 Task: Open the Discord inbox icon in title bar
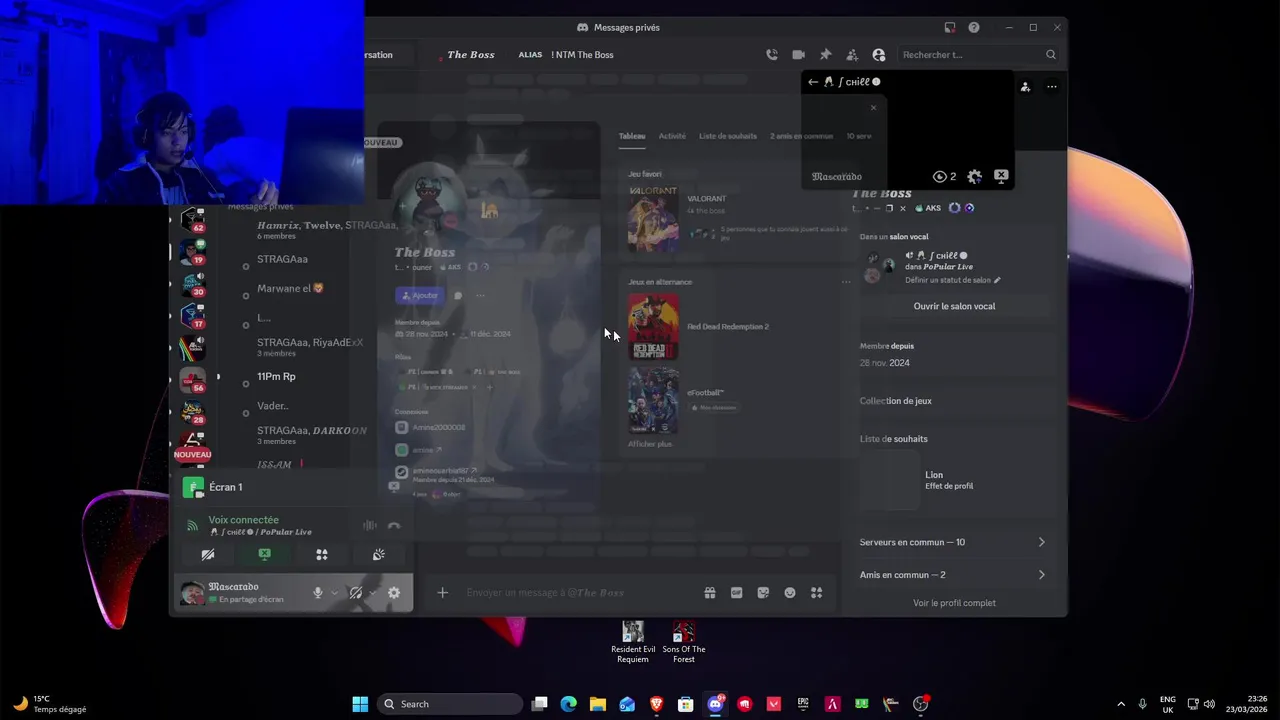[949, 27]
